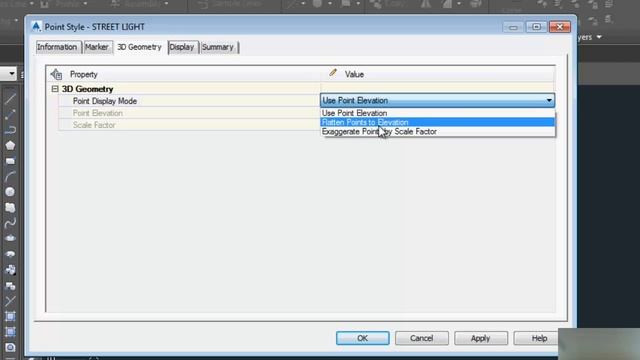
Task: Click the Property column header
Action: 84,74
